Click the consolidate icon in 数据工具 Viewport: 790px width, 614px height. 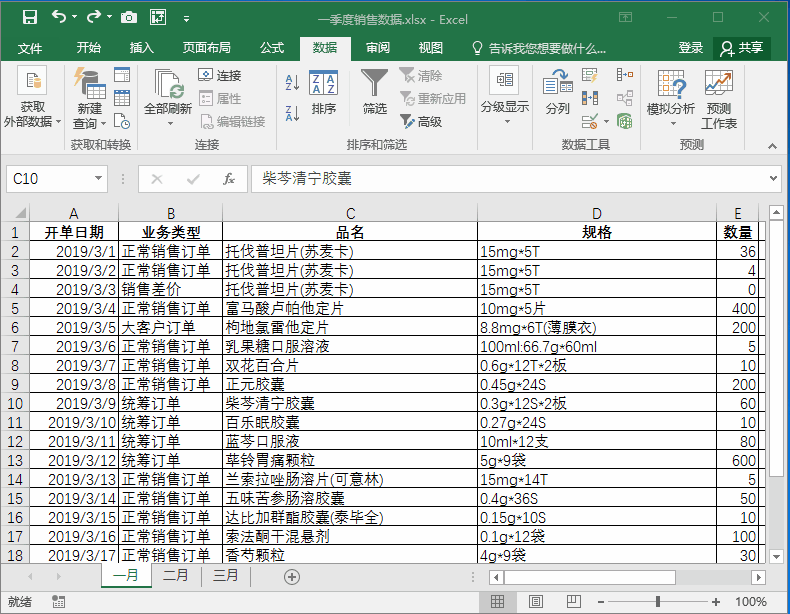click(x=625, y=75)
